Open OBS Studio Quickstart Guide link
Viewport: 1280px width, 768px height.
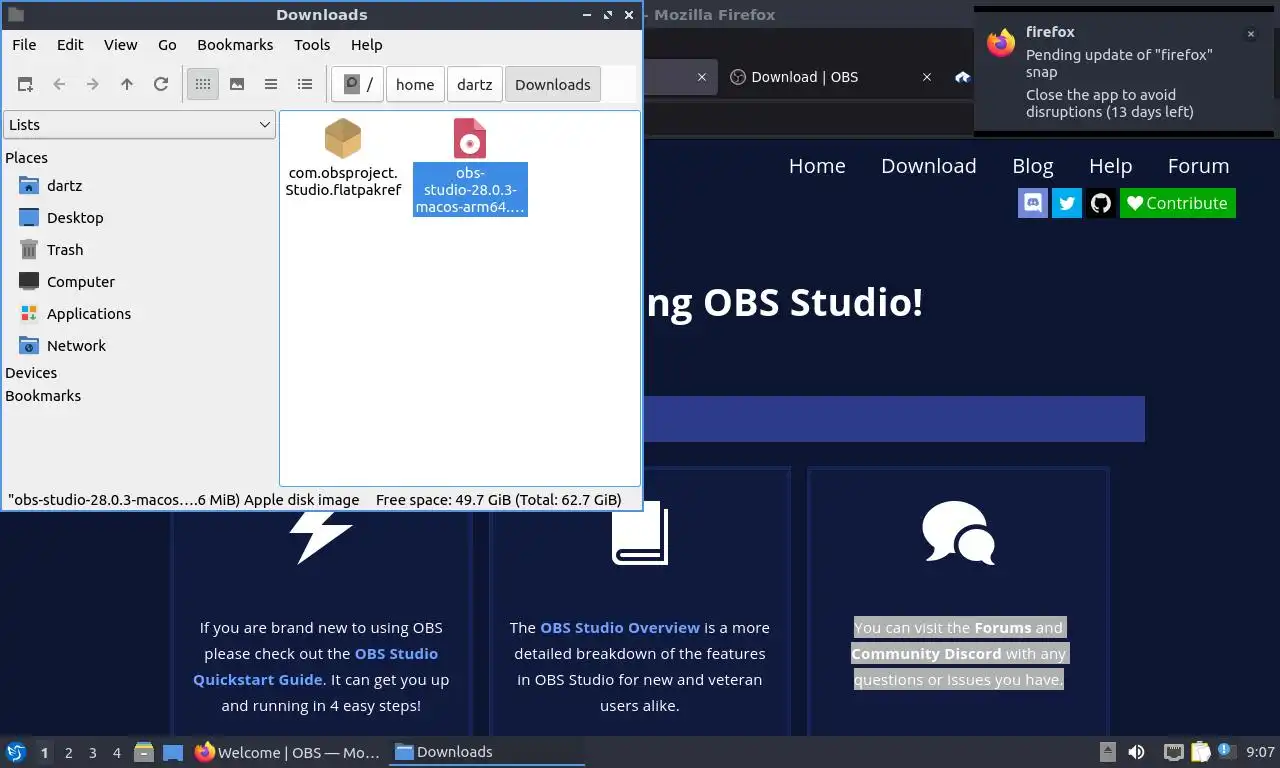pyautogui.click(x=315, y=667)
